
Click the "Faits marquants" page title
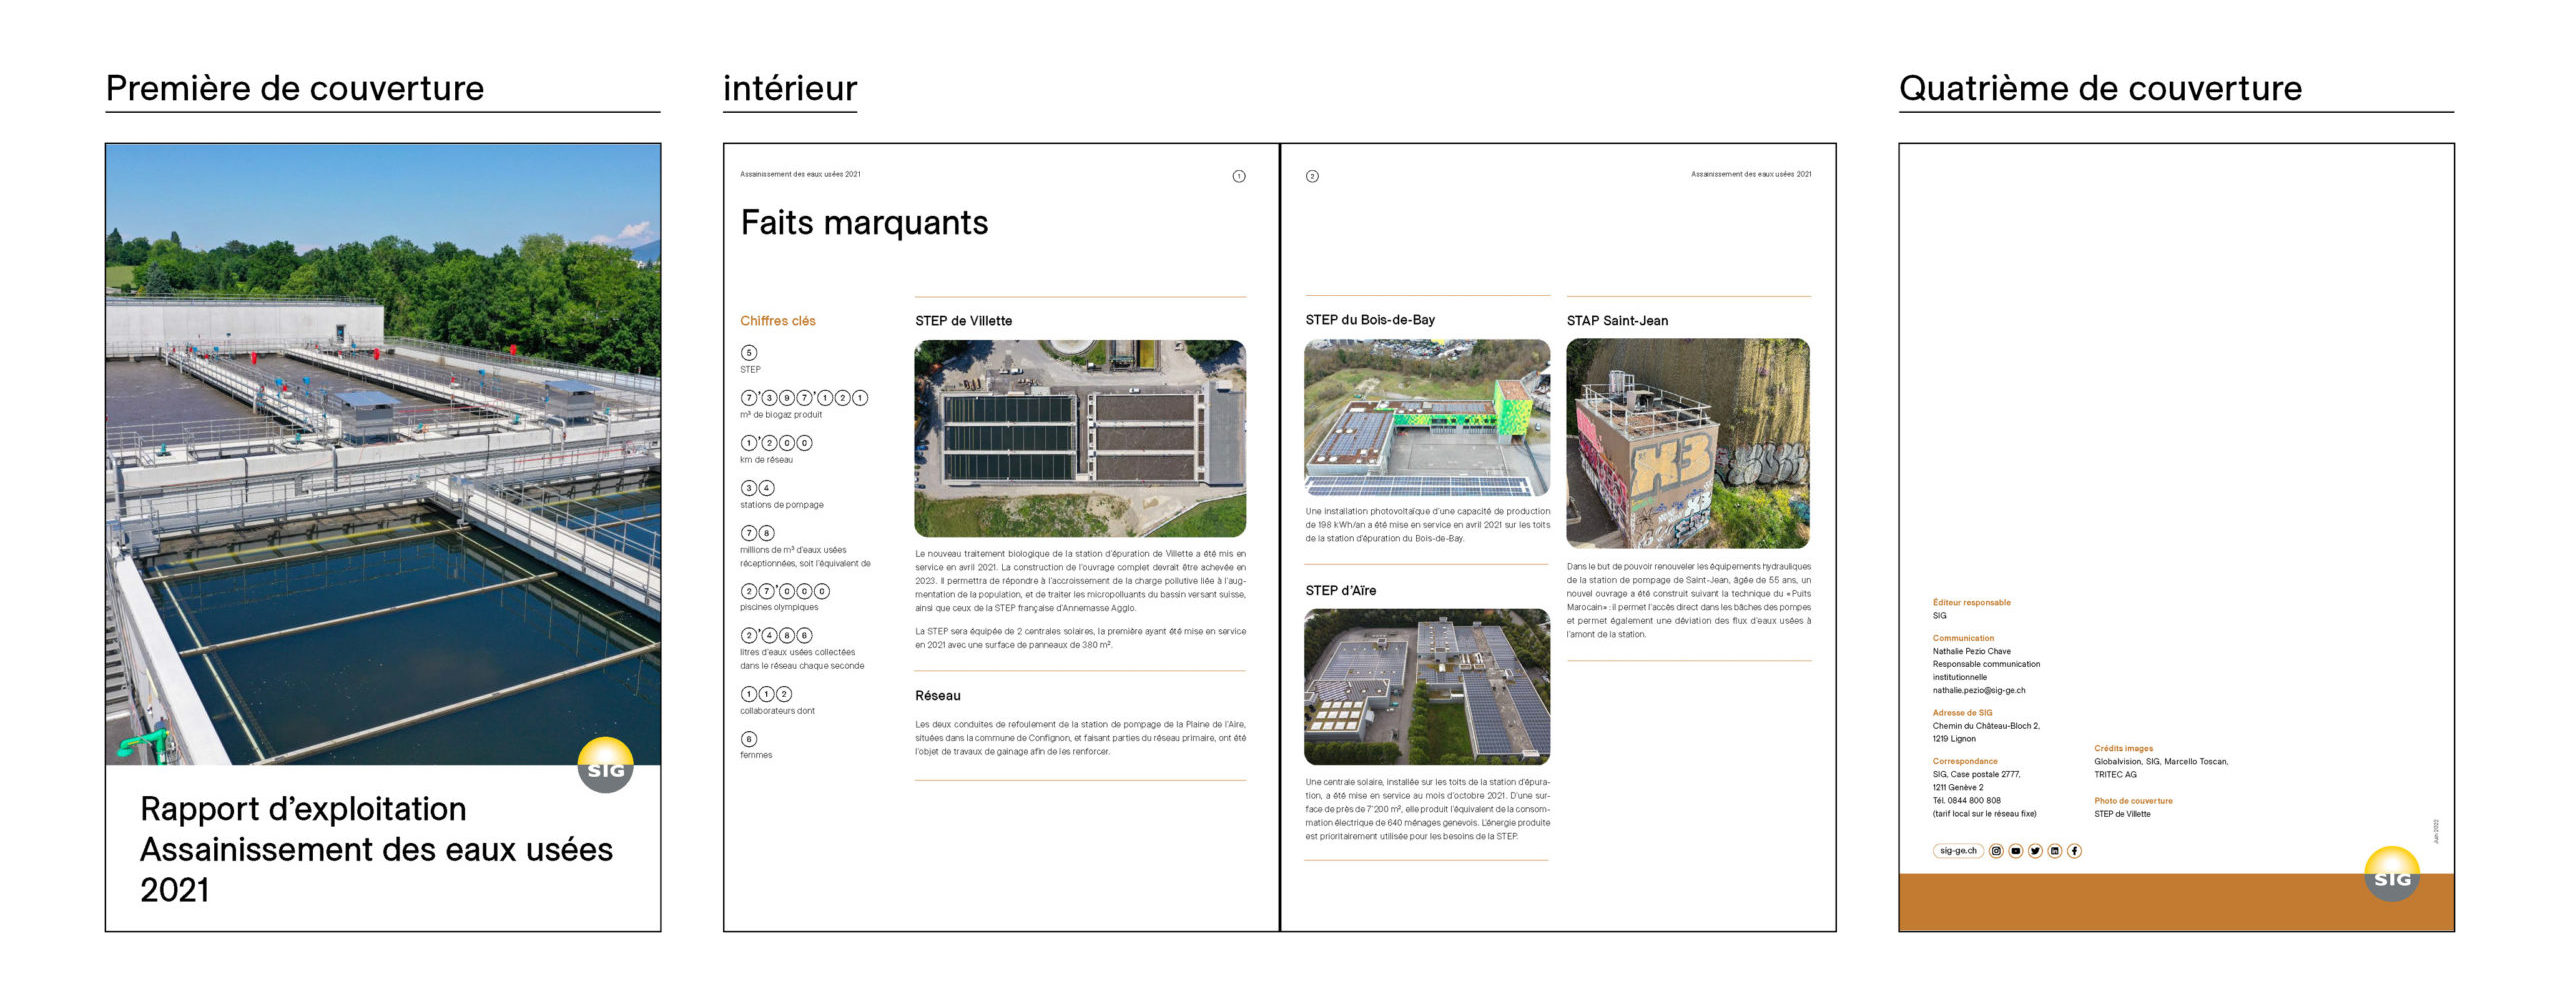tap(864, 222)
